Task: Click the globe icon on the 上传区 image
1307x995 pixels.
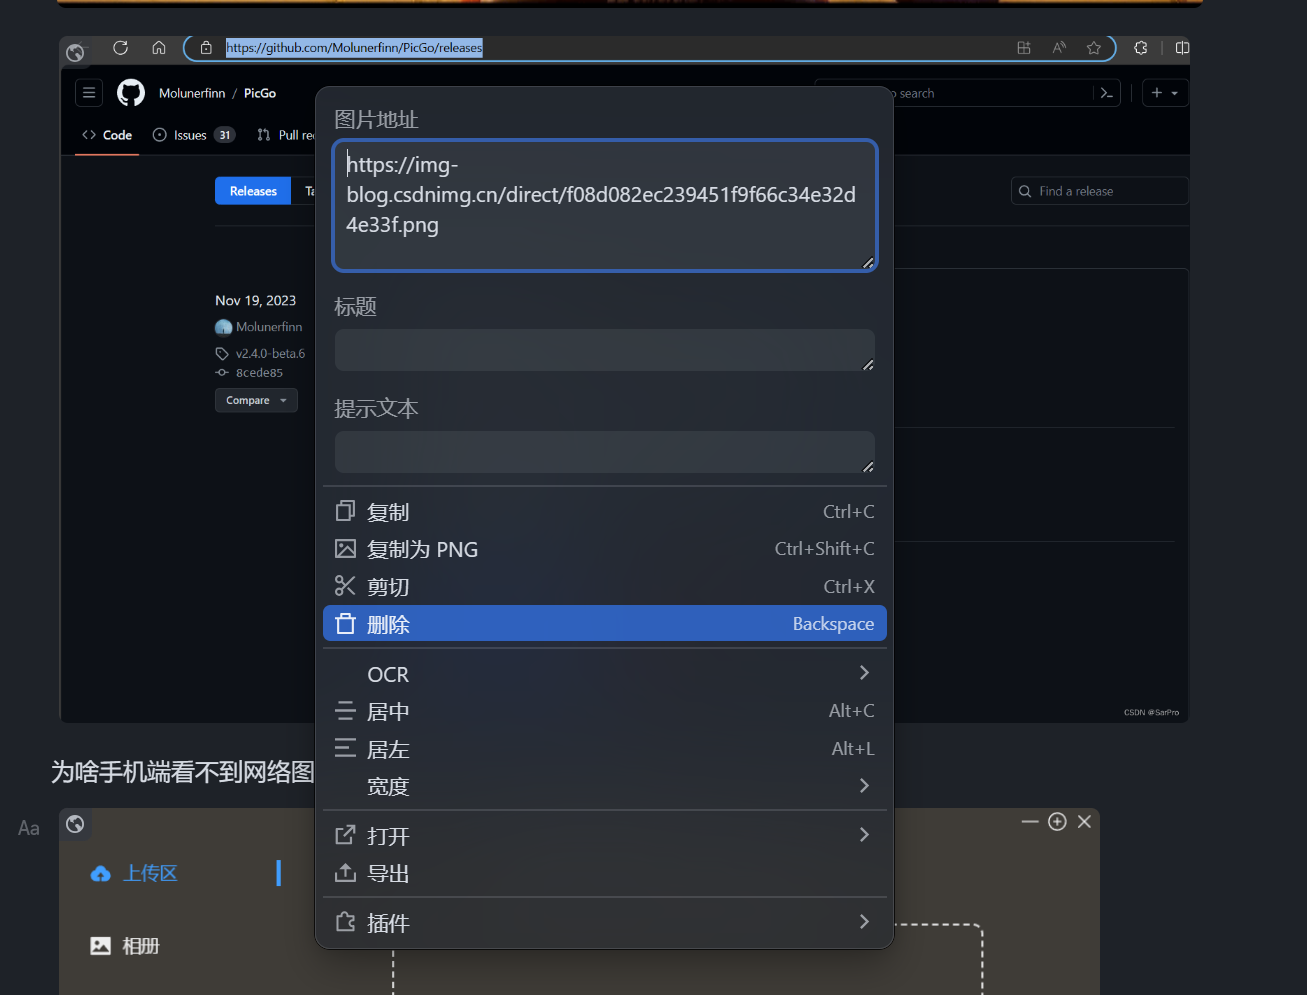Action: [x=75, y=824]
